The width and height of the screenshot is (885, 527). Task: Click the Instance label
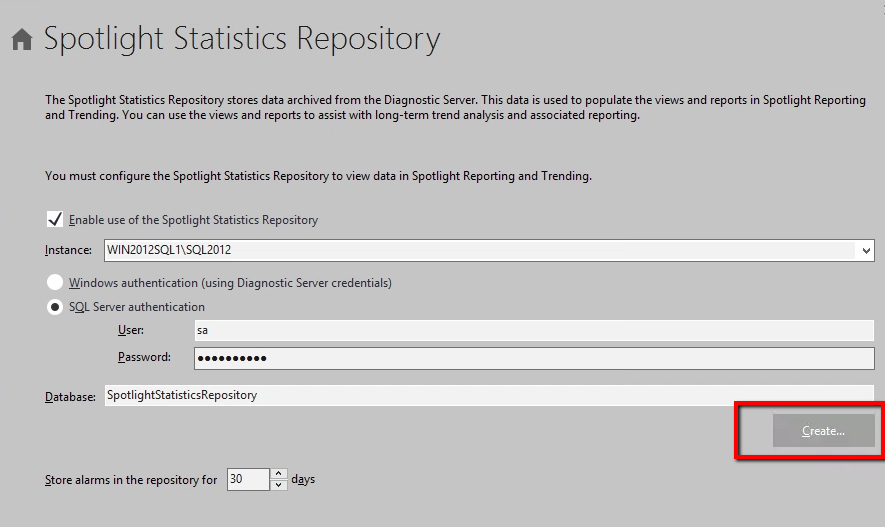coord(68,250)
